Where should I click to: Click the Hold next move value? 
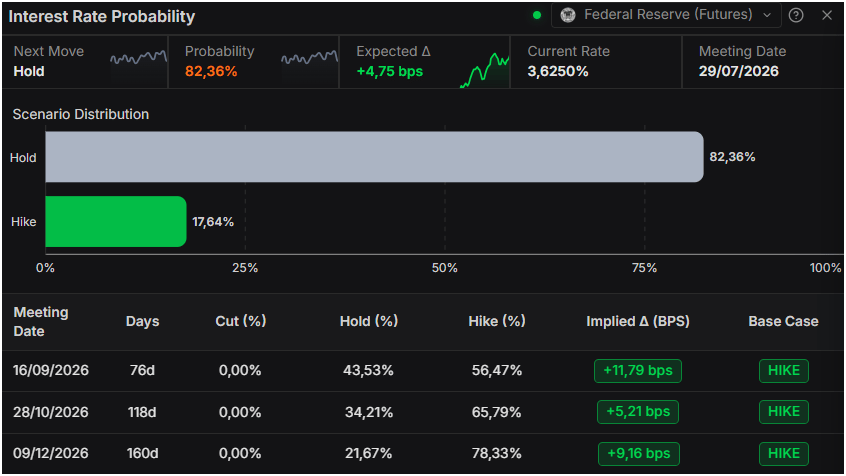(29, 71)
